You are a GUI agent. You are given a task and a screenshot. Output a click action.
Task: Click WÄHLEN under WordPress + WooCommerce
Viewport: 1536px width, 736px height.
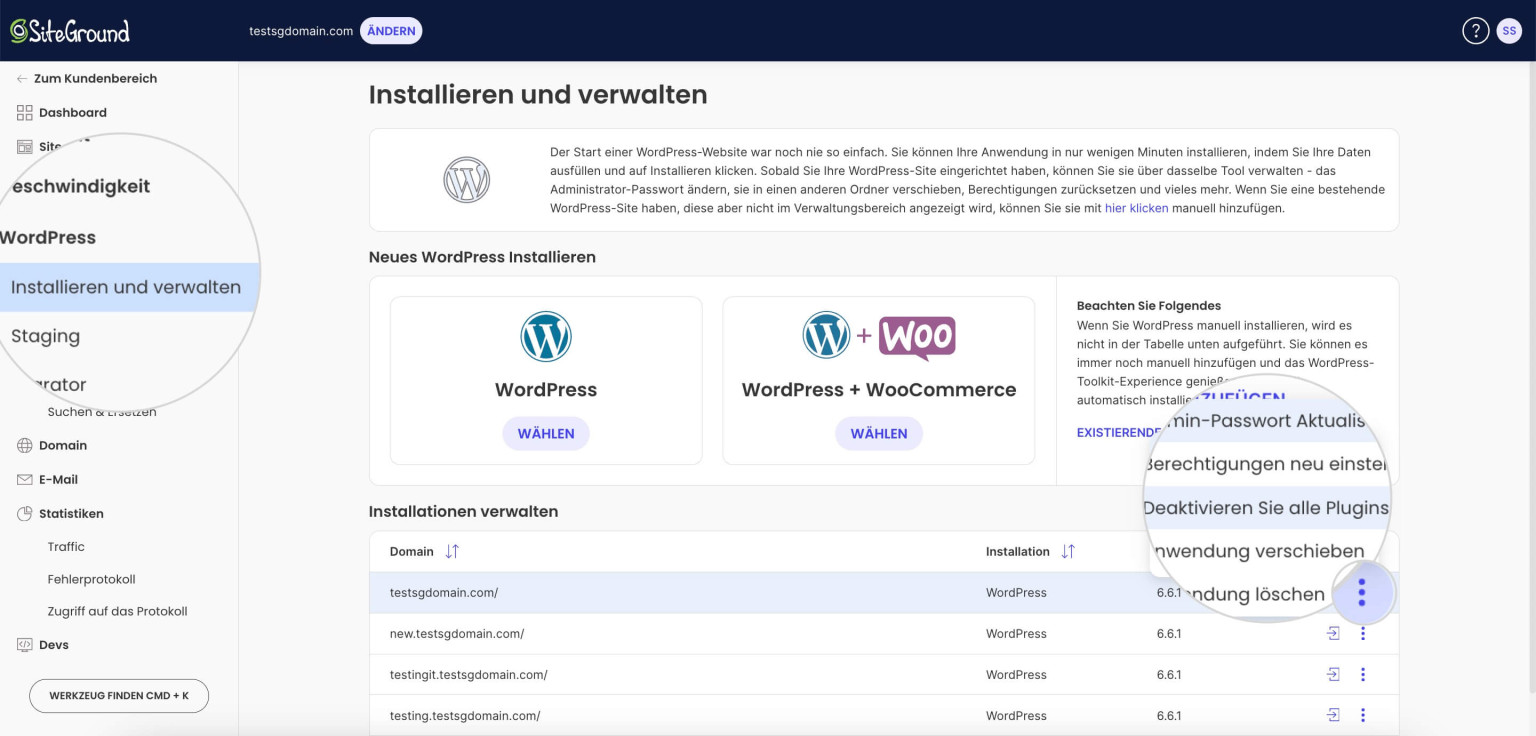tap(879, 434)
